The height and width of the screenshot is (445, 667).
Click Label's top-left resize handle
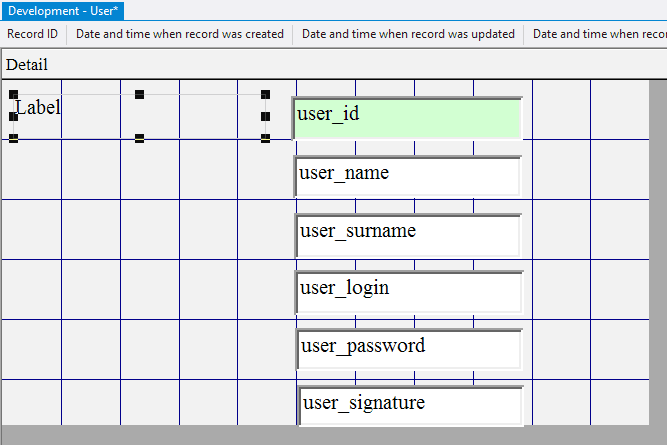pyautogui.click(x=13, y=95)
